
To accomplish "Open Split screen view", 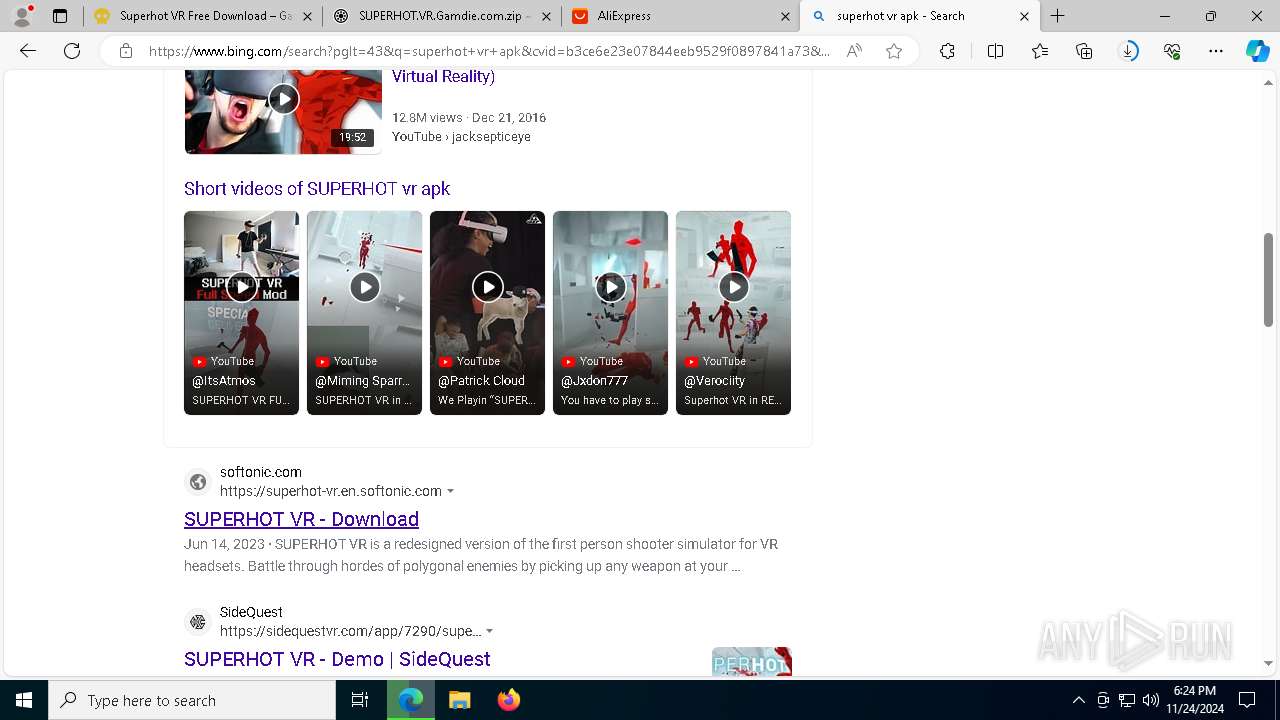I will pos(995,51).
